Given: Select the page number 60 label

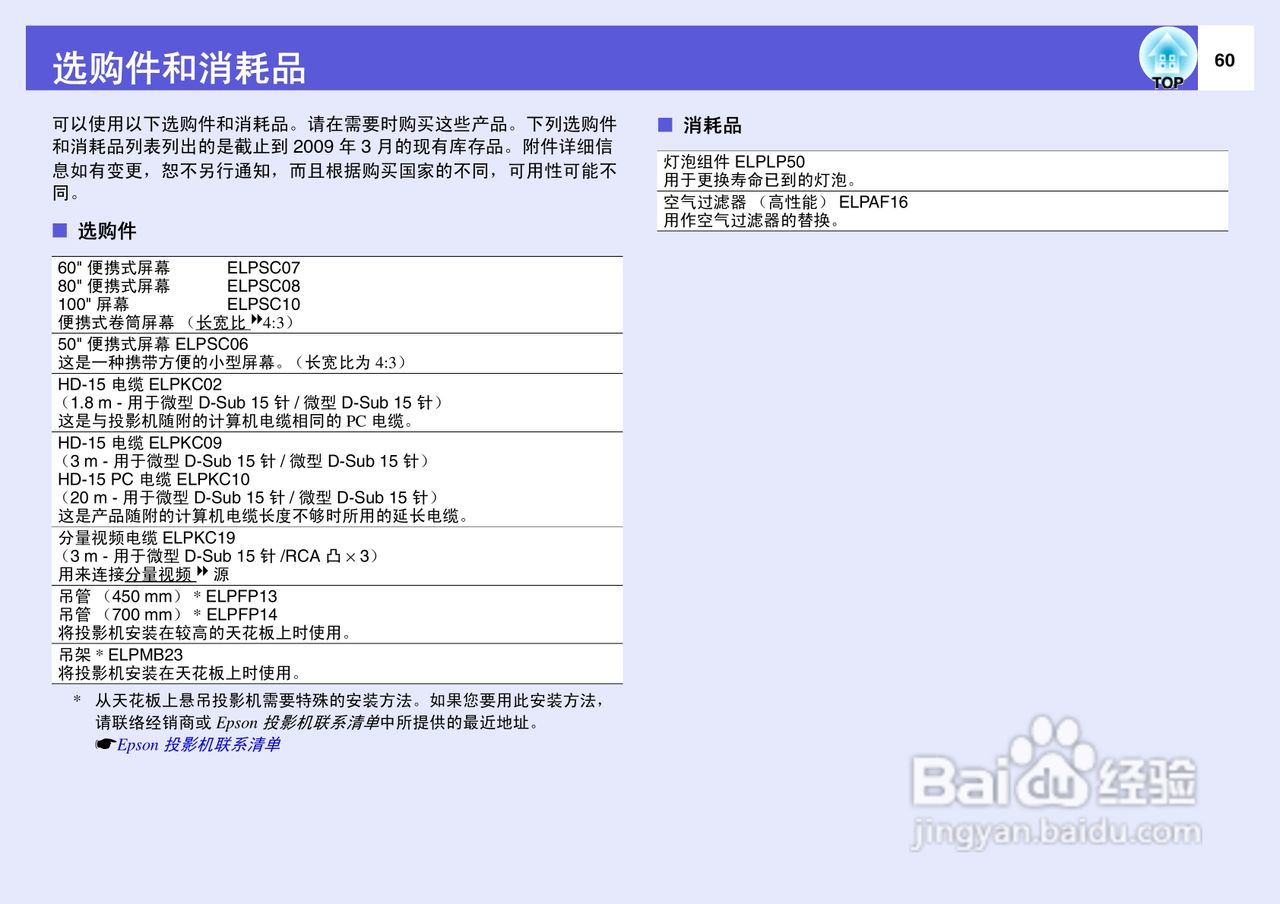Looking at the screenshot, I should tap(1226, 58).
